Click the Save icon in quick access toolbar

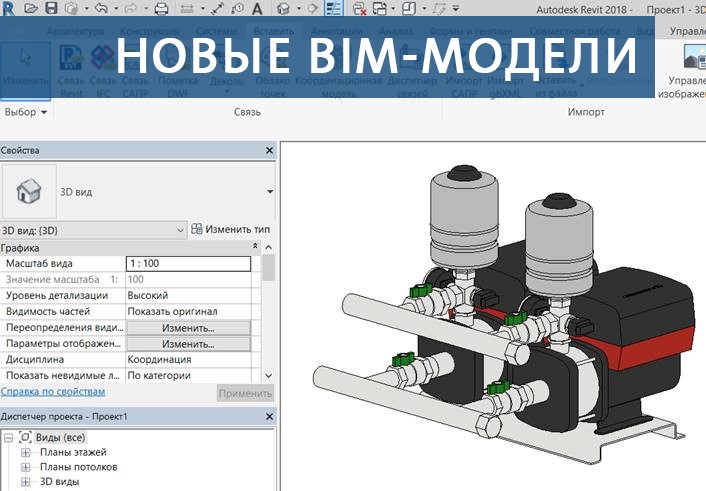tap(51, 8)
